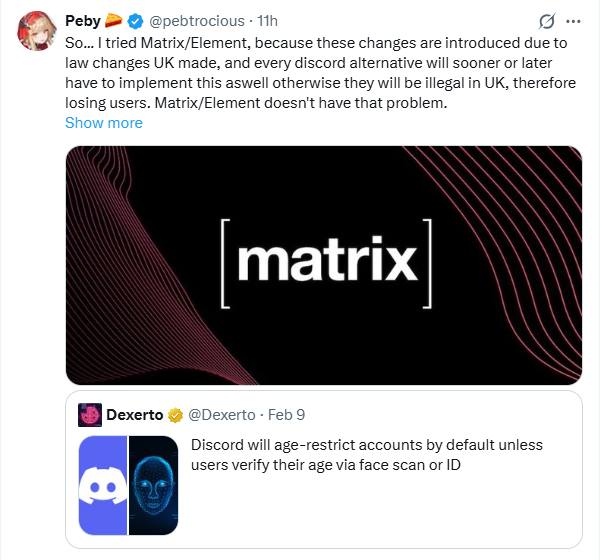
Task: Open quoted text about Discord age-restriction
Action: [366, 455]
